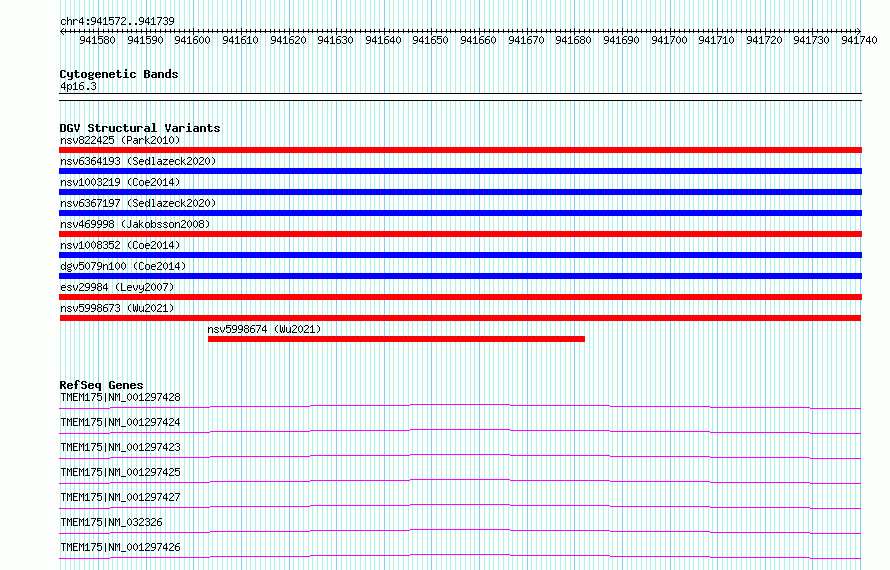890x570 pixels.
Task: Open transcript TMEM175|NM_001297425
Action: click(x=120, y=472)
